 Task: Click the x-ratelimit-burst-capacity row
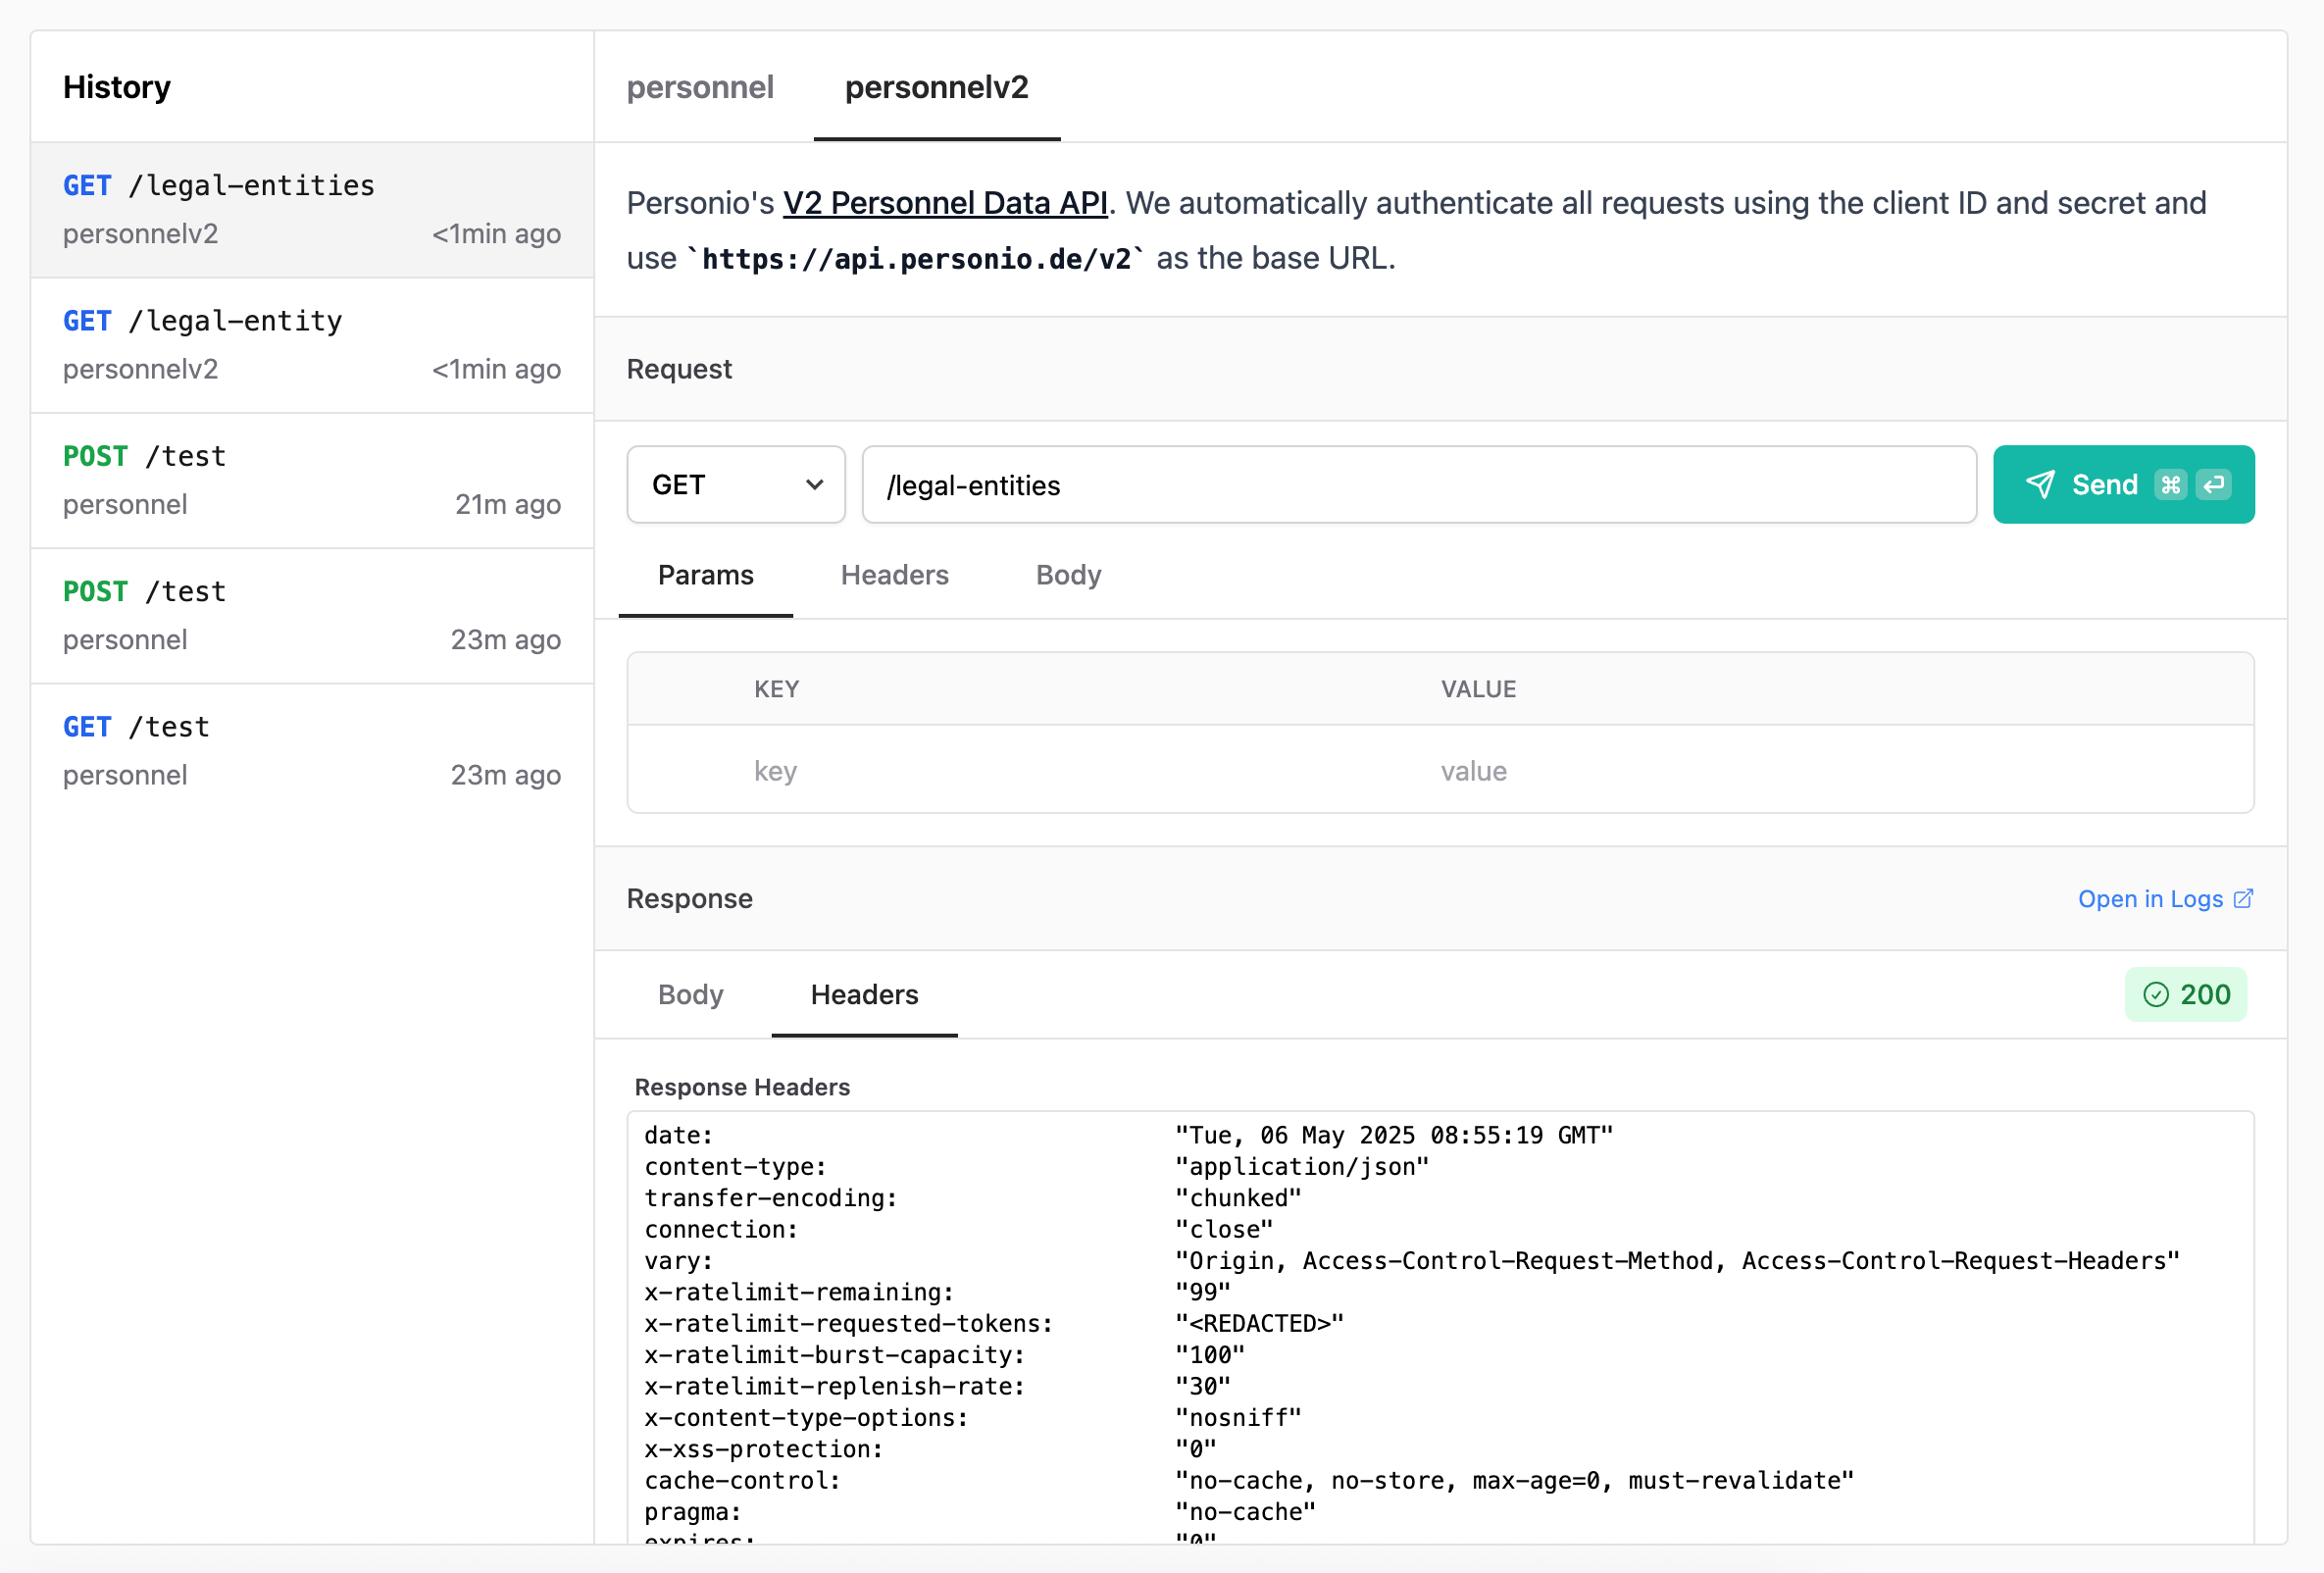944,1355
